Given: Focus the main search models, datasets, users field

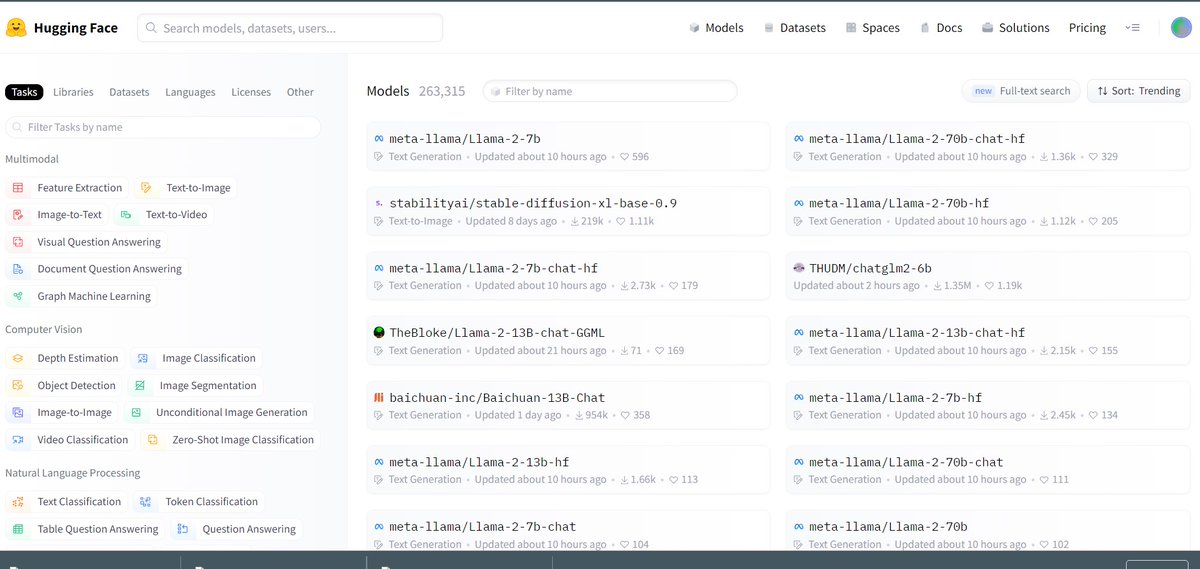Looking at the screenshot, I should pyautogui.click(x=290, y=28).
